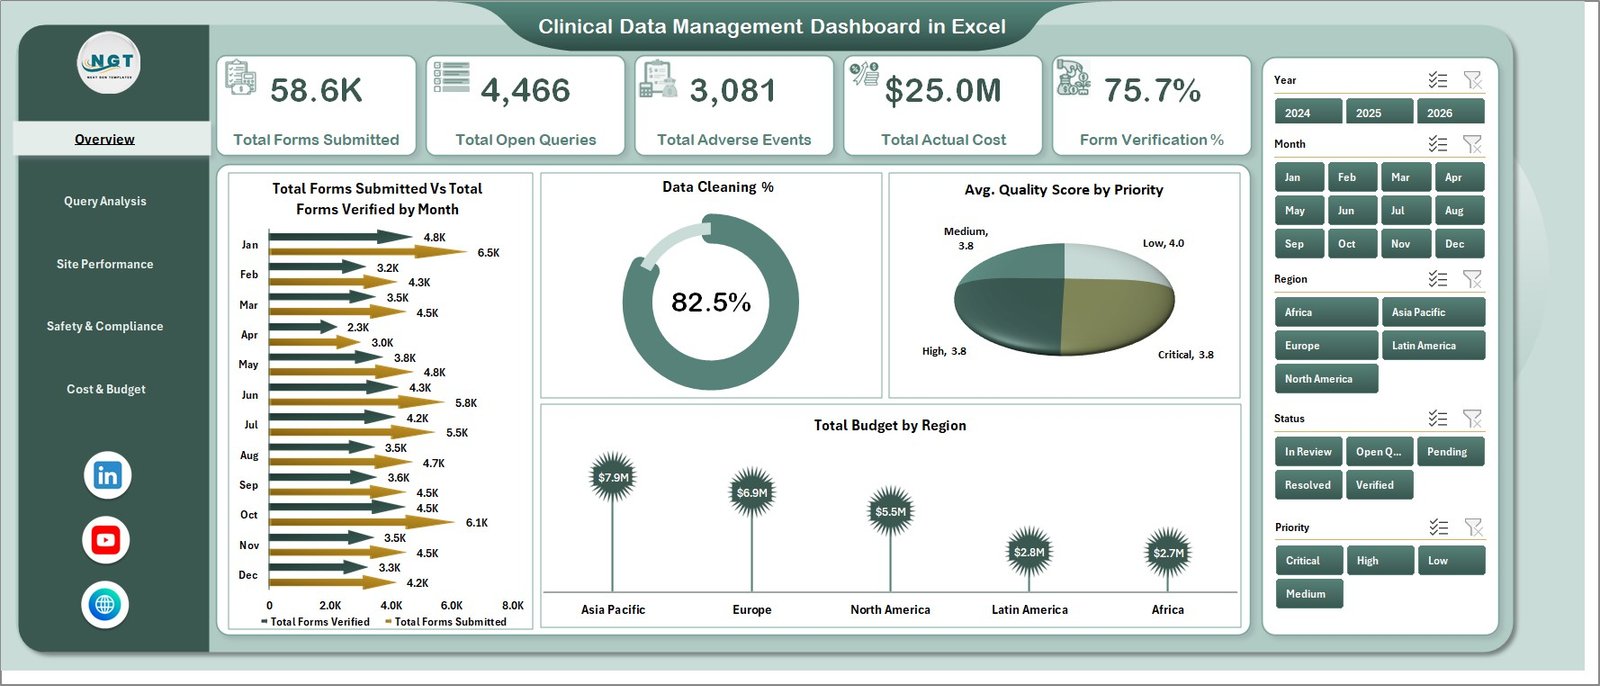This screenshot has height=686, width=1600.
Task: Select the Europe $6.9M budget marker
Action: pos(752,492)
